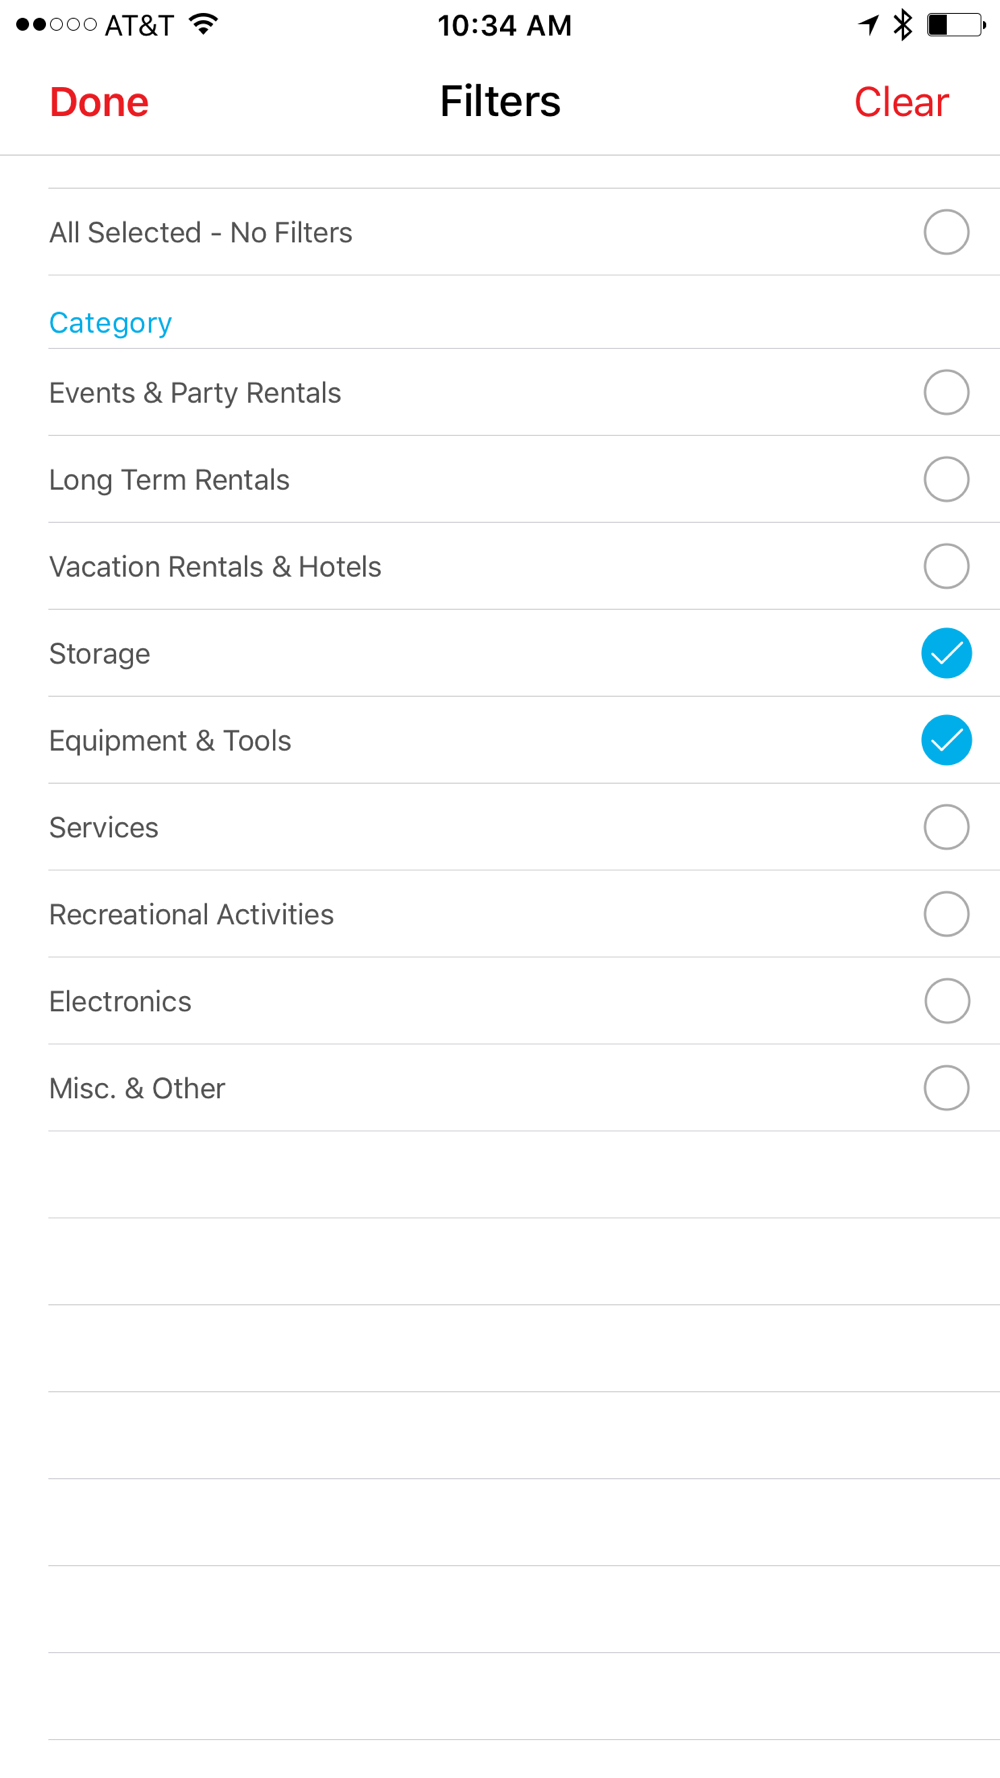Tap the Bluetooth status icon

coord(903,25)
